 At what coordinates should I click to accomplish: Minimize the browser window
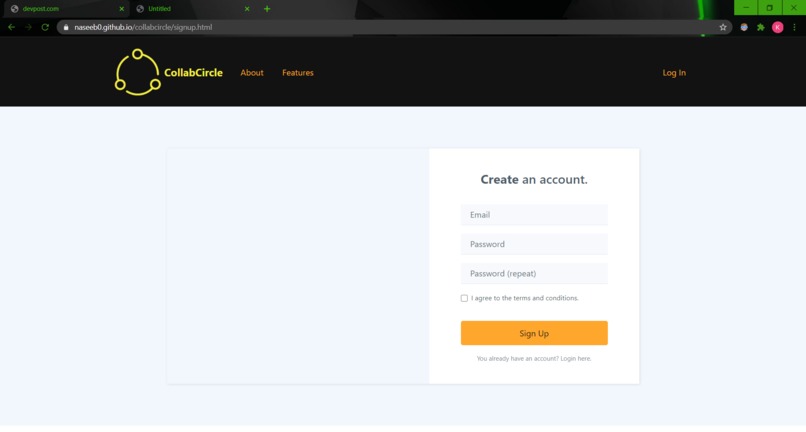tap(746, 7)
